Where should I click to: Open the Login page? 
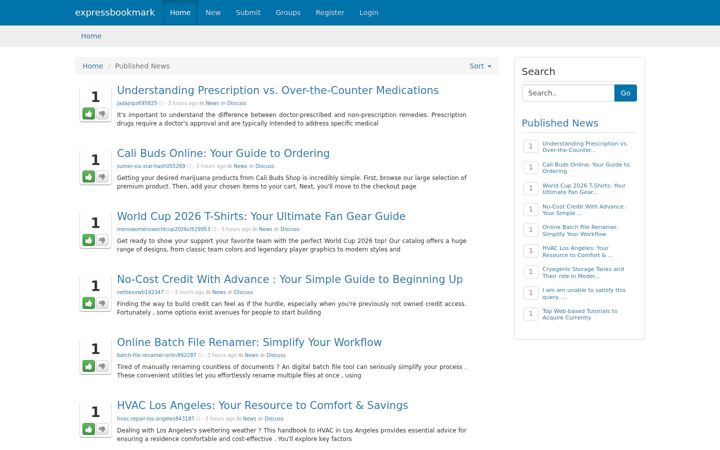pyautogui.click(x=369, y=12)
